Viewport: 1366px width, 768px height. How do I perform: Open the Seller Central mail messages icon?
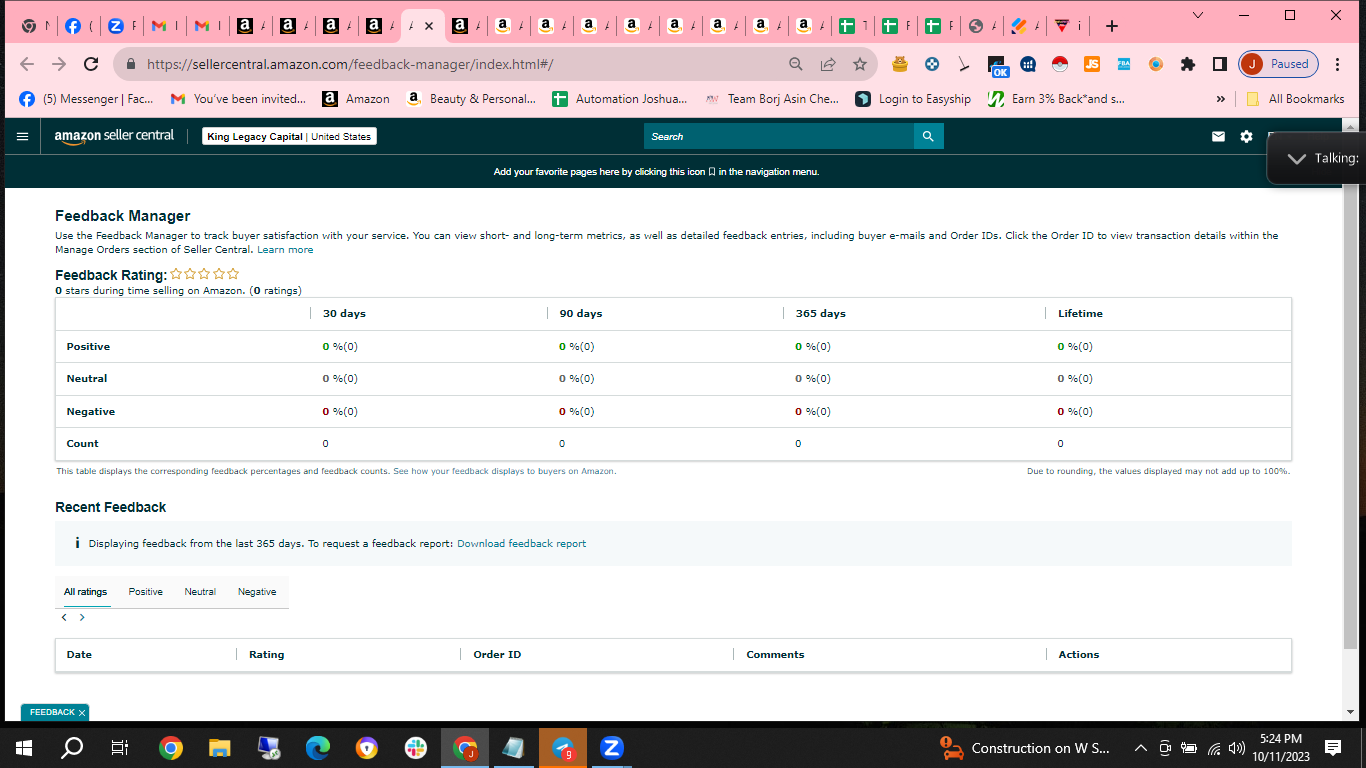click(x=1218, y=136)
